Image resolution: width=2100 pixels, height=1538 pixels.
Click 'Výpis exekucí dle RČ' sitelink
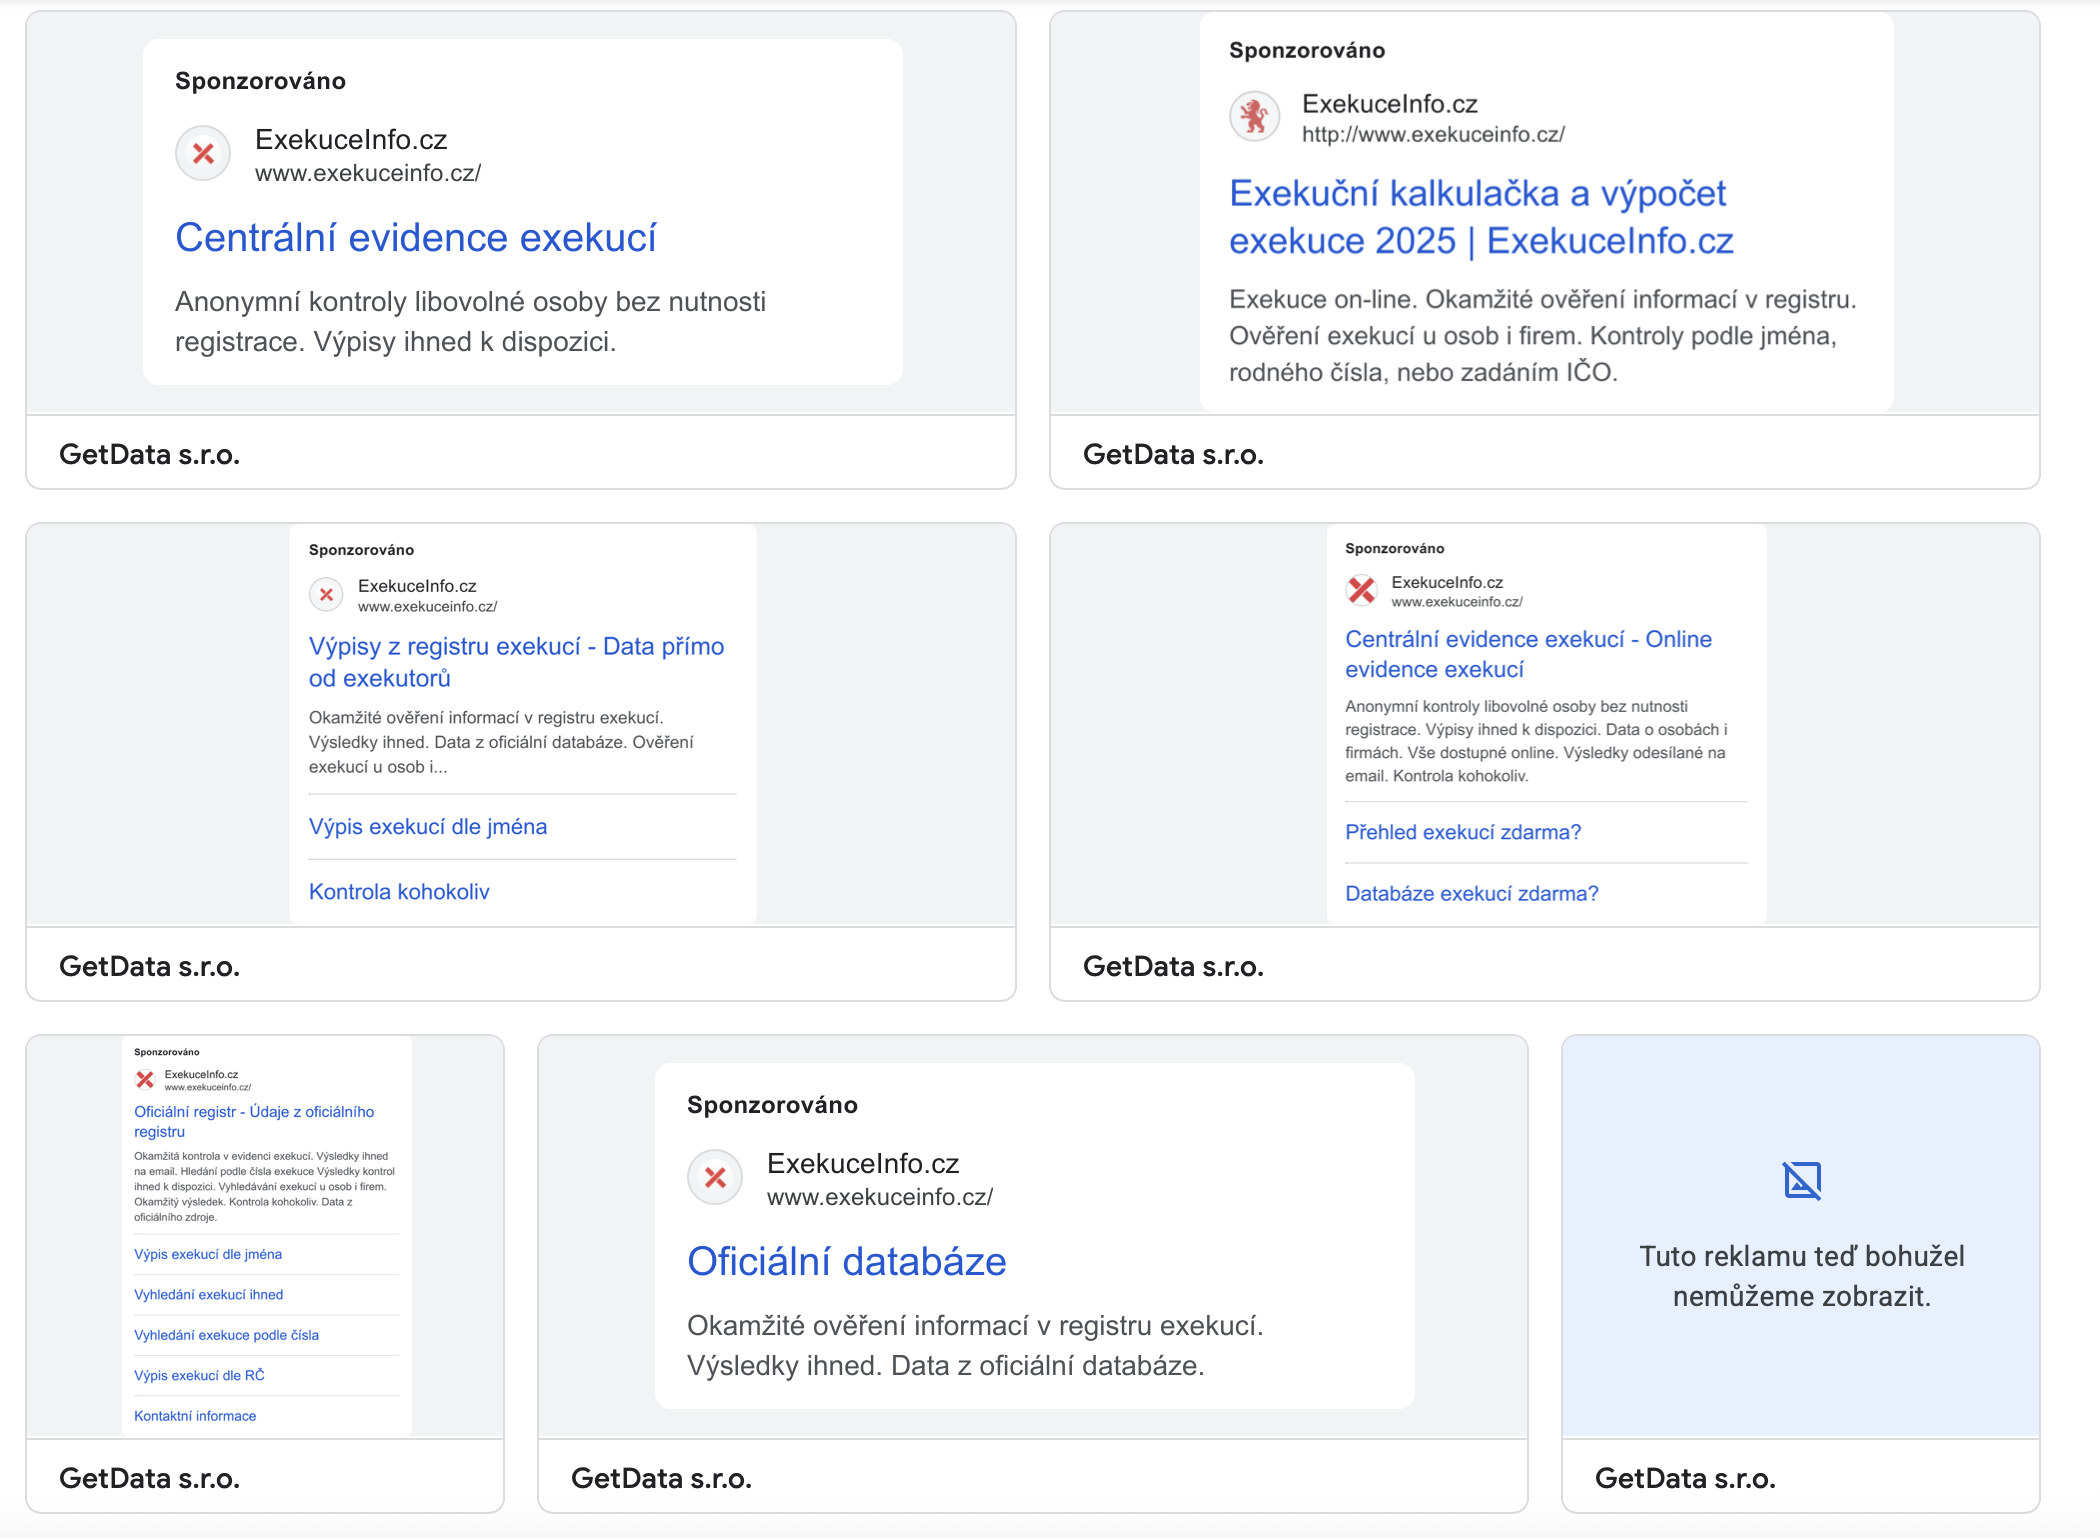point(200,1375)
